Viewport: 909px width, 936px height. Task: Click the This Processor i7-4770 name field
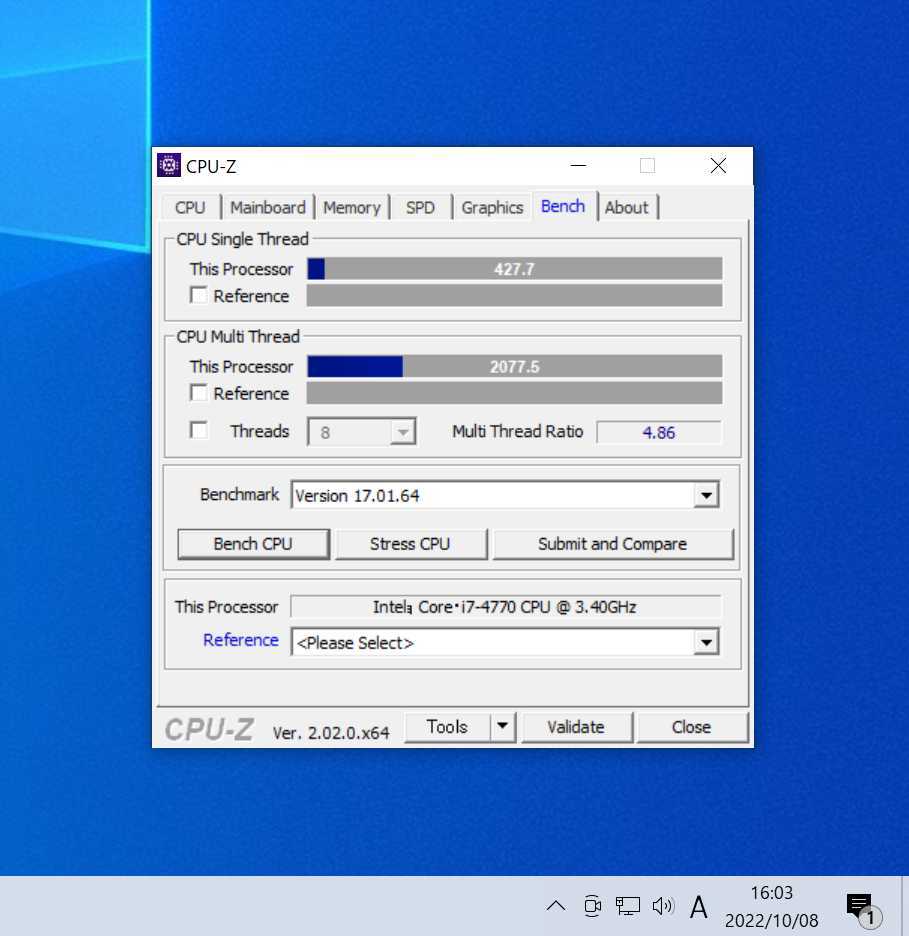[x=506, y=606]
